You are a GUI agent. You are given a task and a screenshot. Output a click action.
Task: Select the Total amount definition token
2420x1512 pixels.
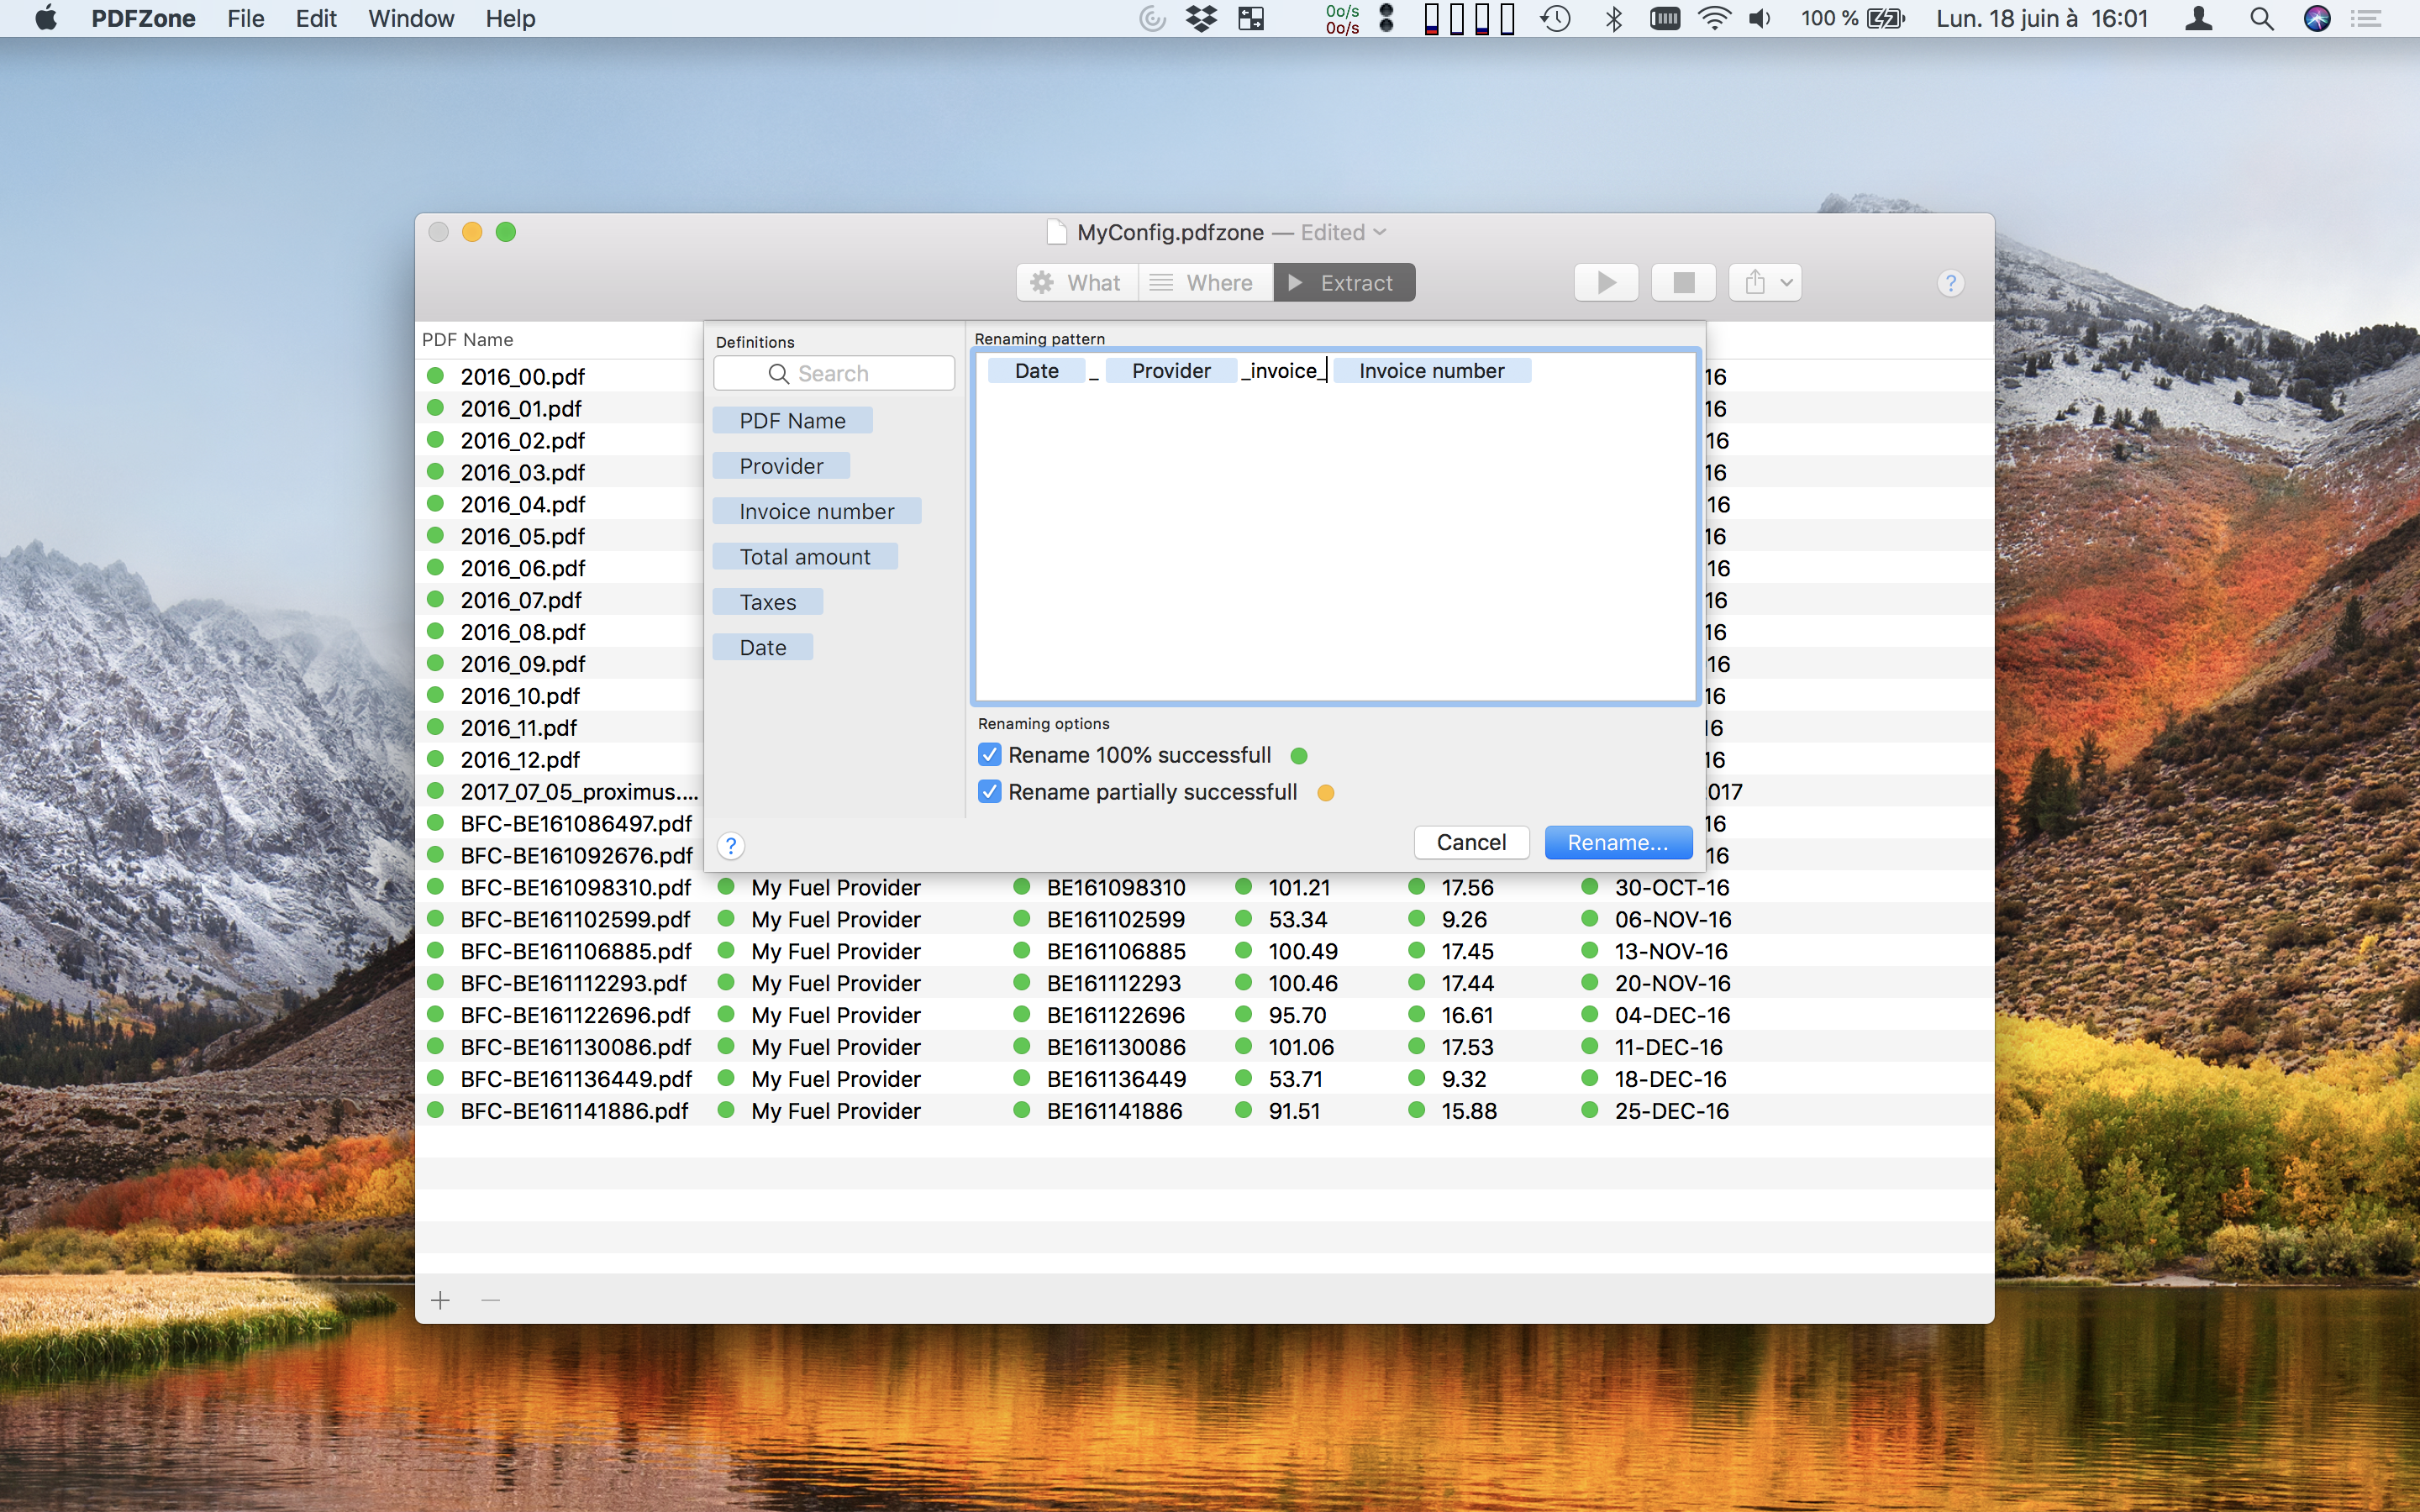[x=804, y=557]
